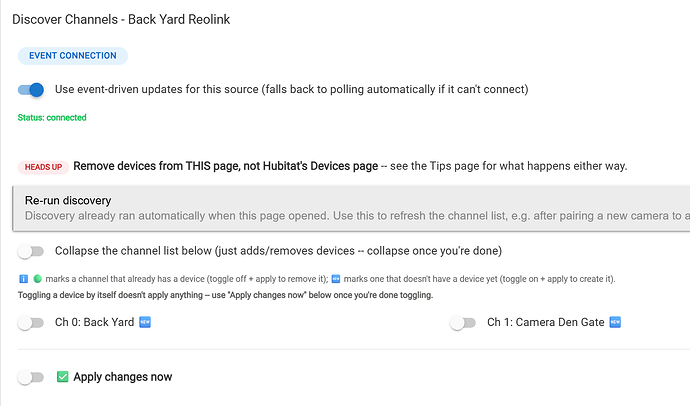Click the 'Ch 1: Camera Den Gate' label
Screen dimensions: 690x406
coord(546,322)
